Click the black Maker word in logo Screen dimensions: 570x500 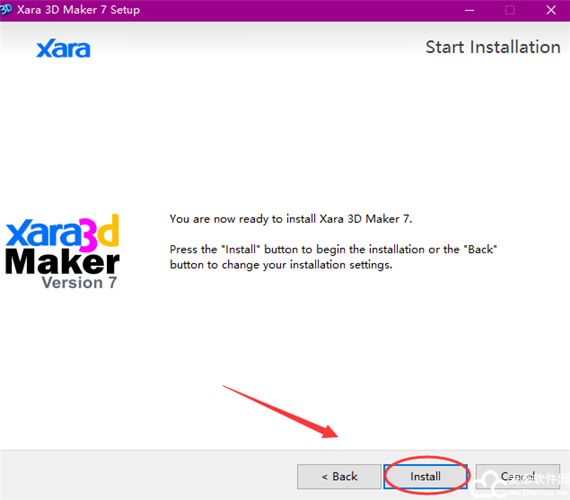click(63, 262)
